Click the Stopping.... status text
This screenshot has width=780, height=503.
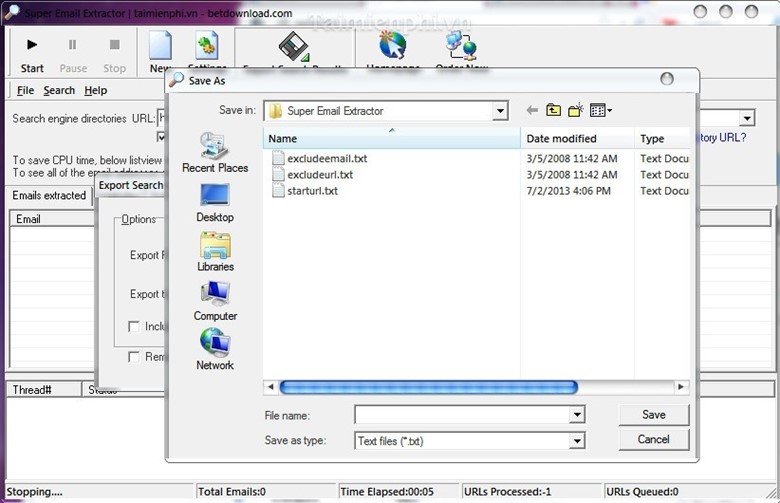tap(34, 492)
